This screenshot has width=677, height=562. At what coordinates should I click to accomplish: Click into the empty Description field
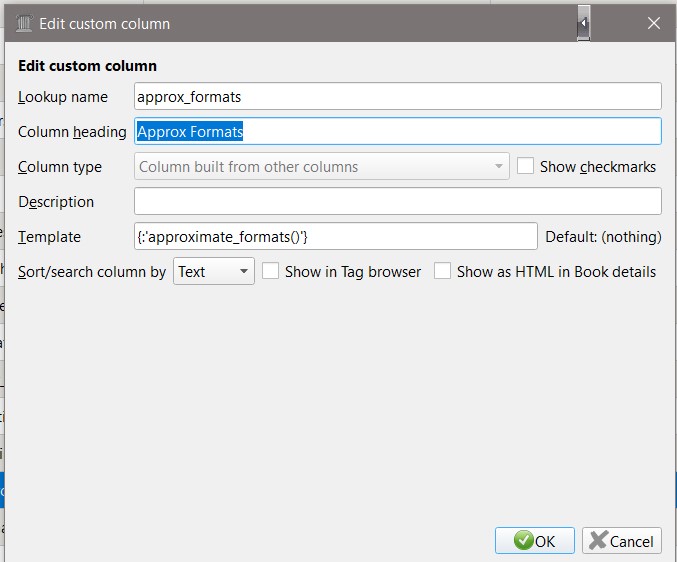coord(397,202)
